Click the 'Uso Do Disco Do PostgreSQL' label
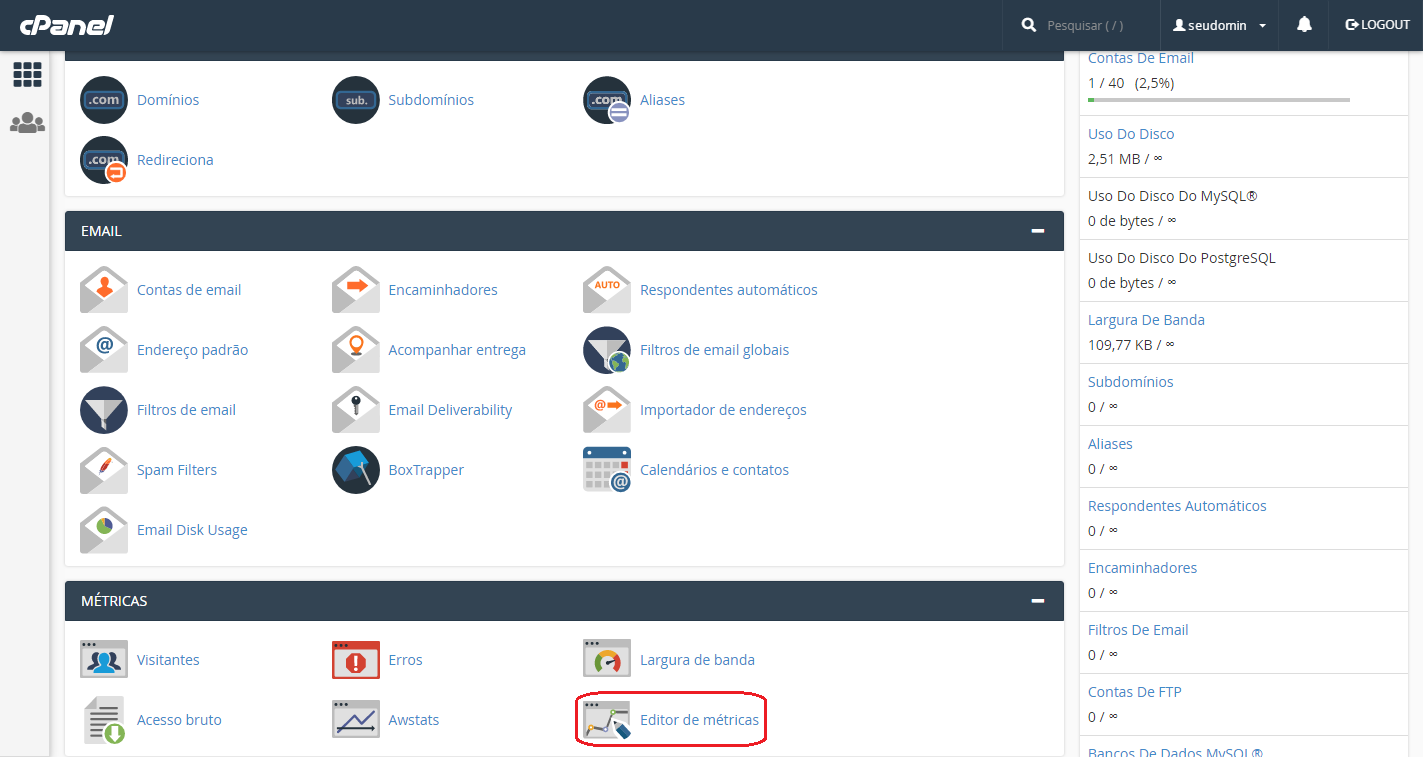Viewport: 1423px width, 757px height. coord(1182,258)
